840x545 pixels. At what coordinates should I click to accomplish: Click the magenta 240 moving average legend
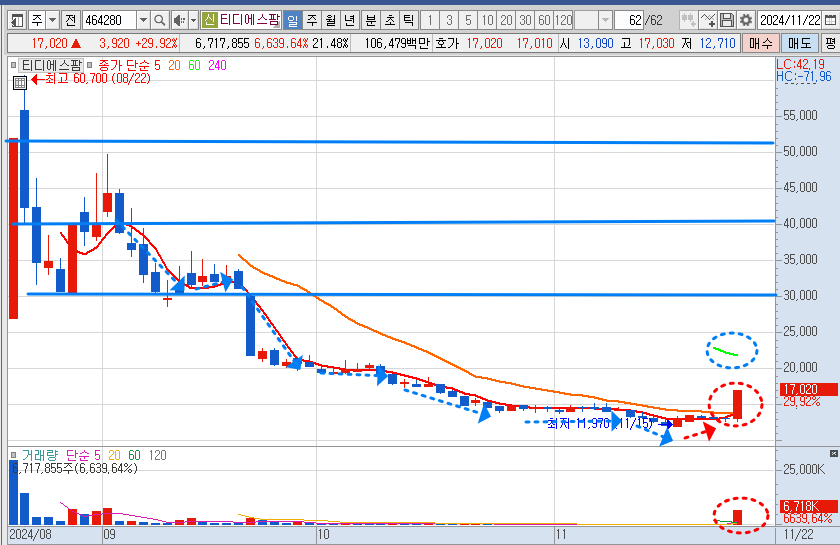point(217,65)
